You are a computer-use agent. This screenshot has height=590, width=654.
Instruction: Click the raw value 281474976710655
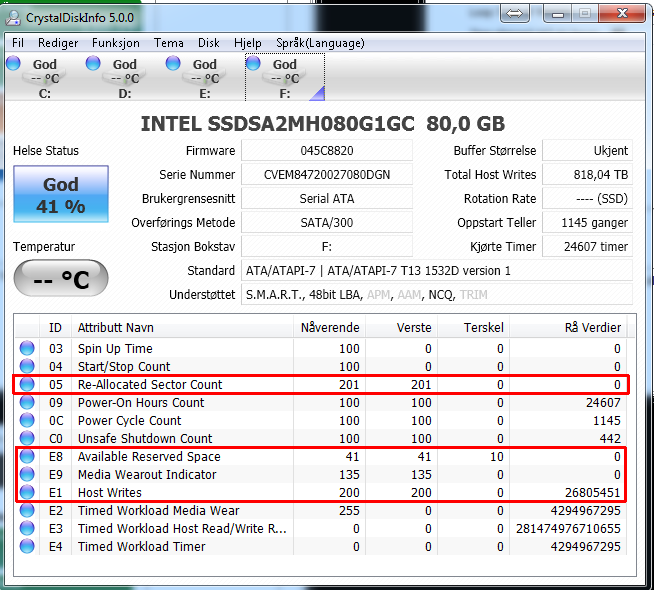click(x=568, y=529)
